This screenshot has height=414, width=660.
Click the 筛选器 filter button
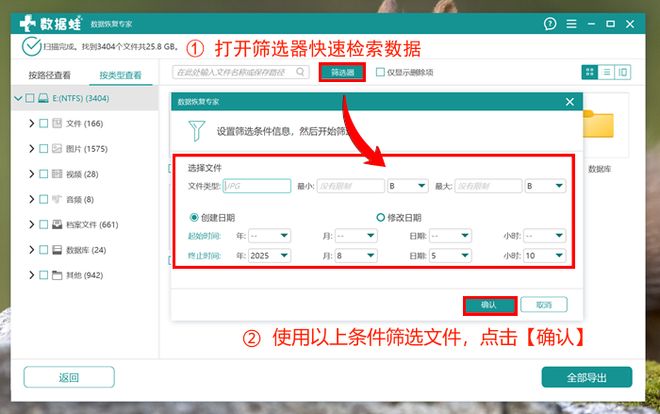click(342, 72)
